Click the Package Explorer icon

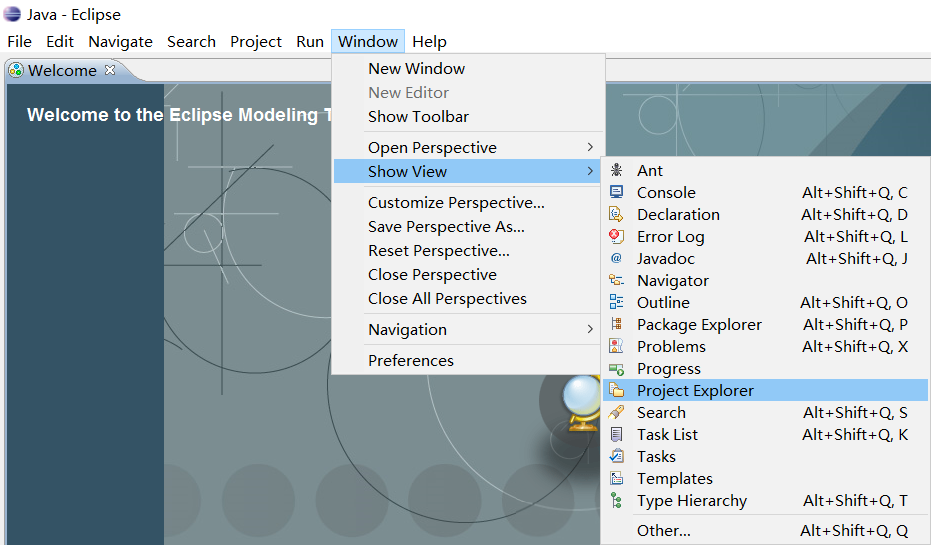tap(616, 324)
